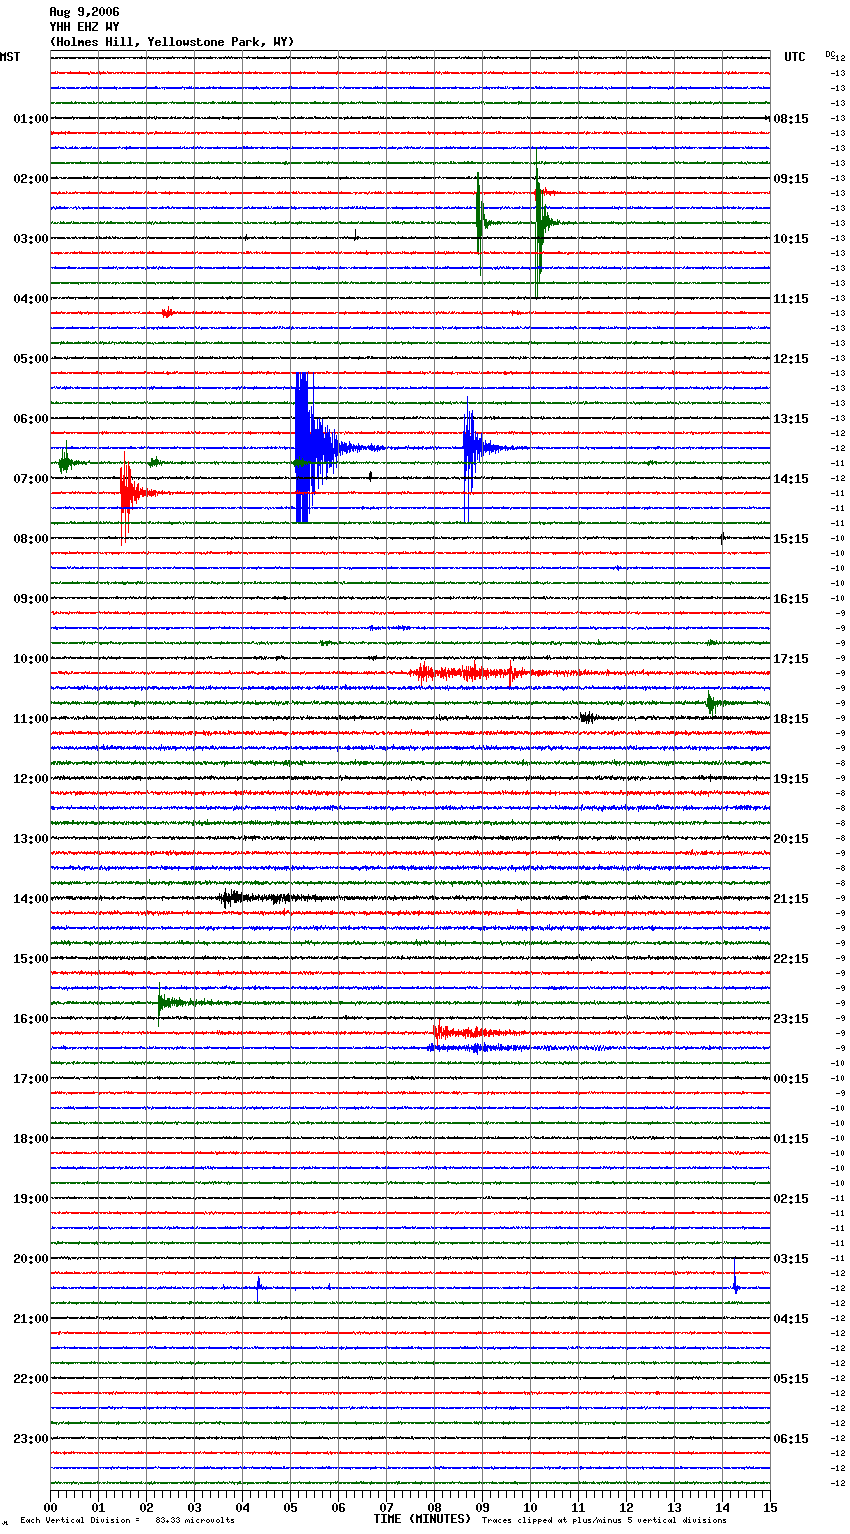Click the date 'Aug 9,2006' header
Screen dimensions: 850x1534
83,12
